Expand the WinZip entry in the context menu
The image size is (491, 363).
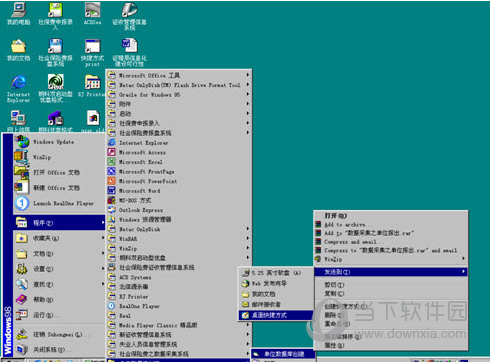coord(391,259)
